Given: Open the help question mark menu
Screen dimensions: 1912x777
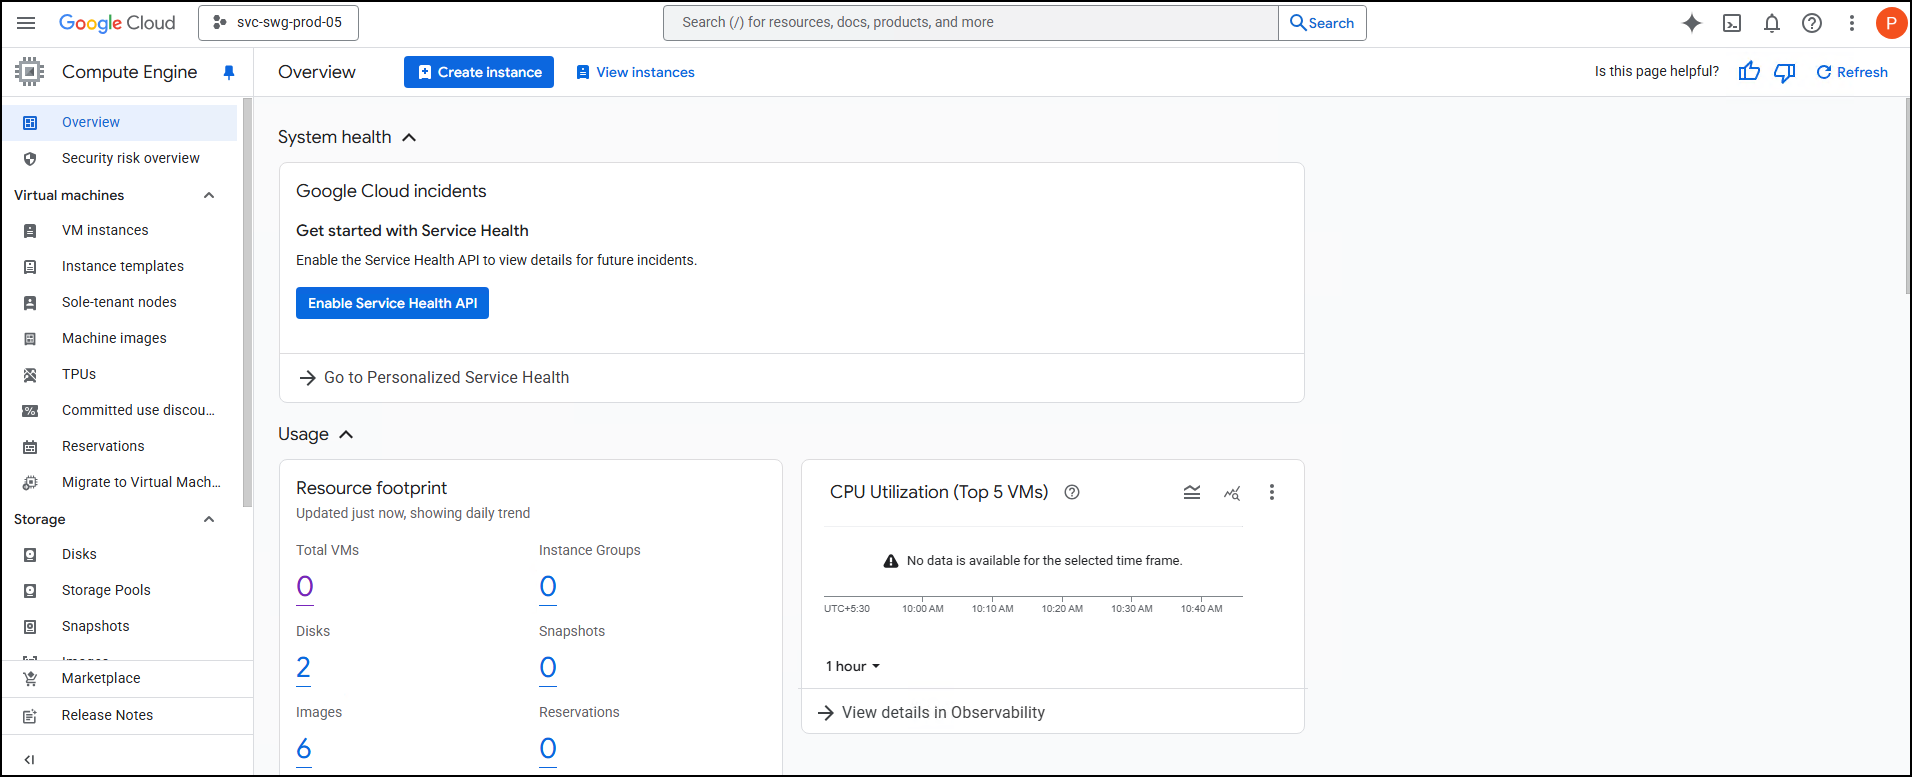Looking at the screenshot, I should [1812, 23].
